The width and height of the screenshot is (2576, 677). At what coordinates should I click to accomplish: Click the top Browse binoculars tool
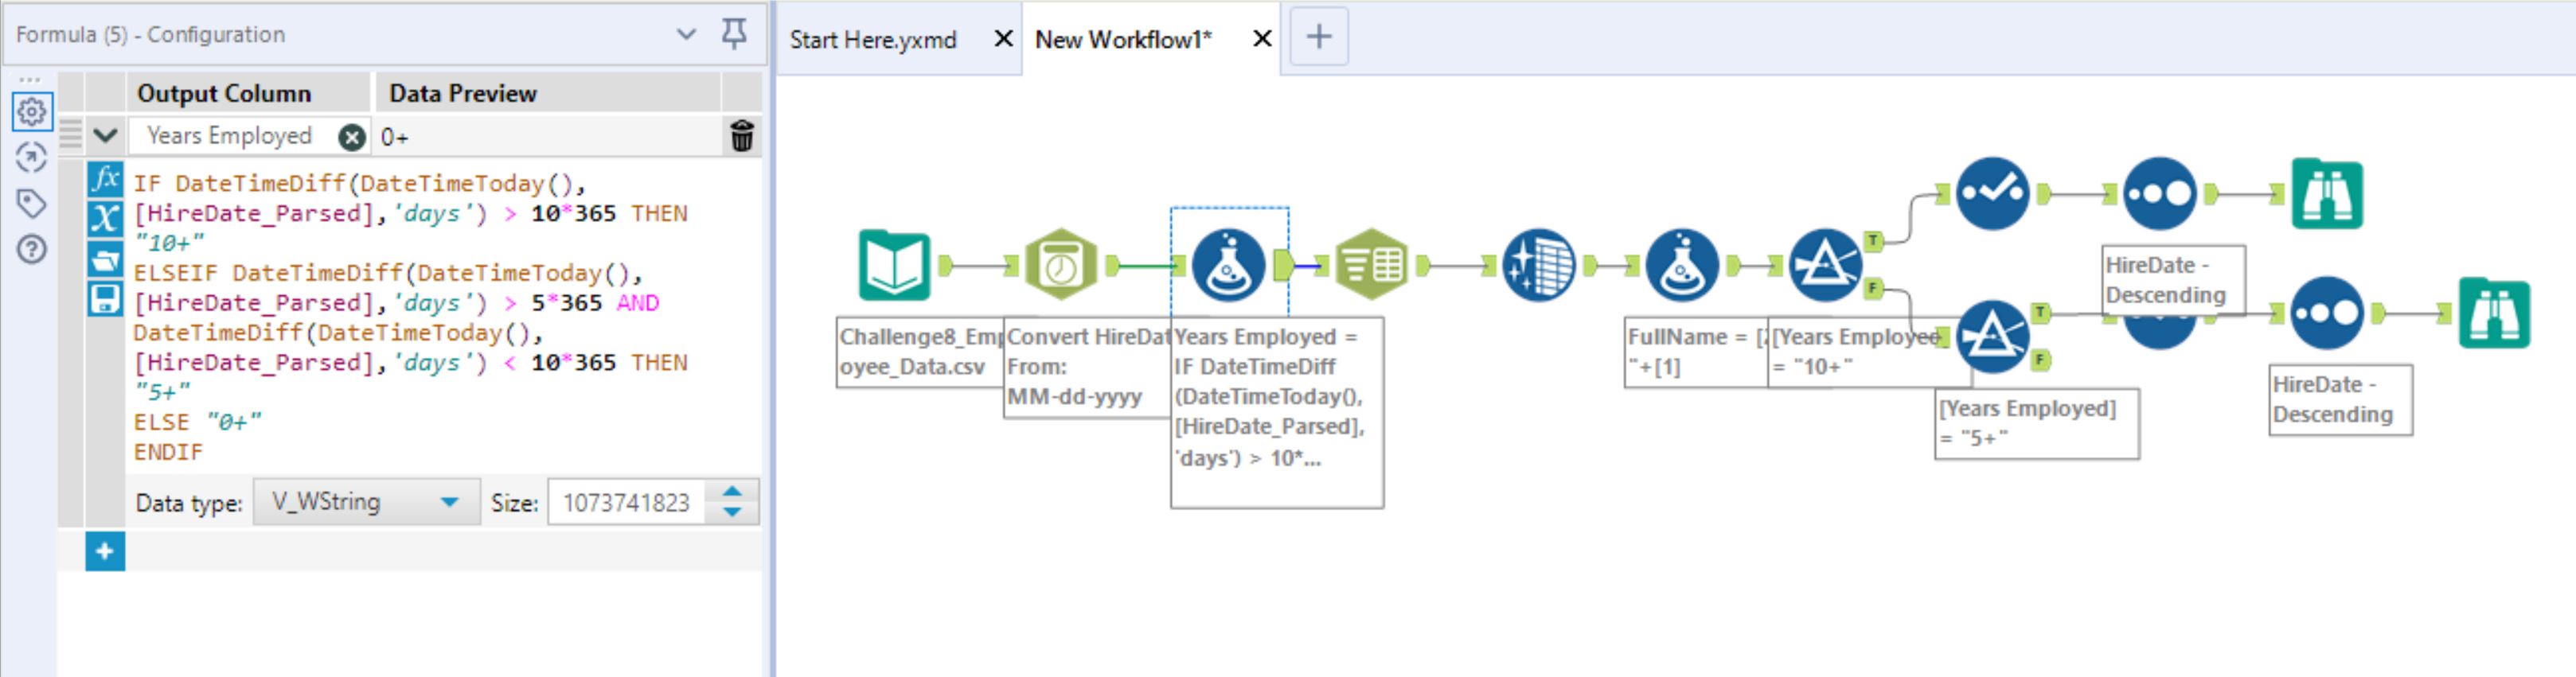pos(2327,194)
